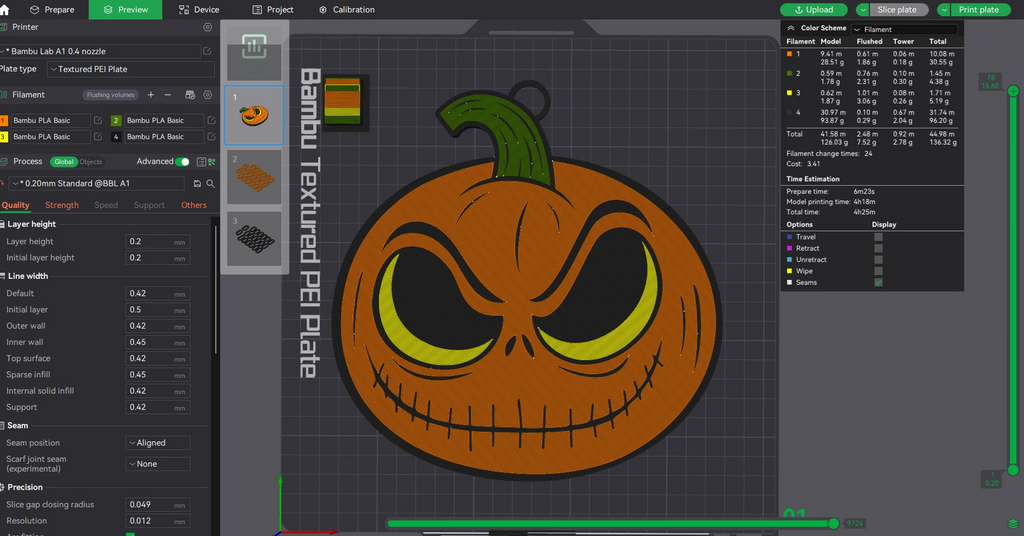Save the current process preset
The image size is (1024, 536).
point(197,184)
